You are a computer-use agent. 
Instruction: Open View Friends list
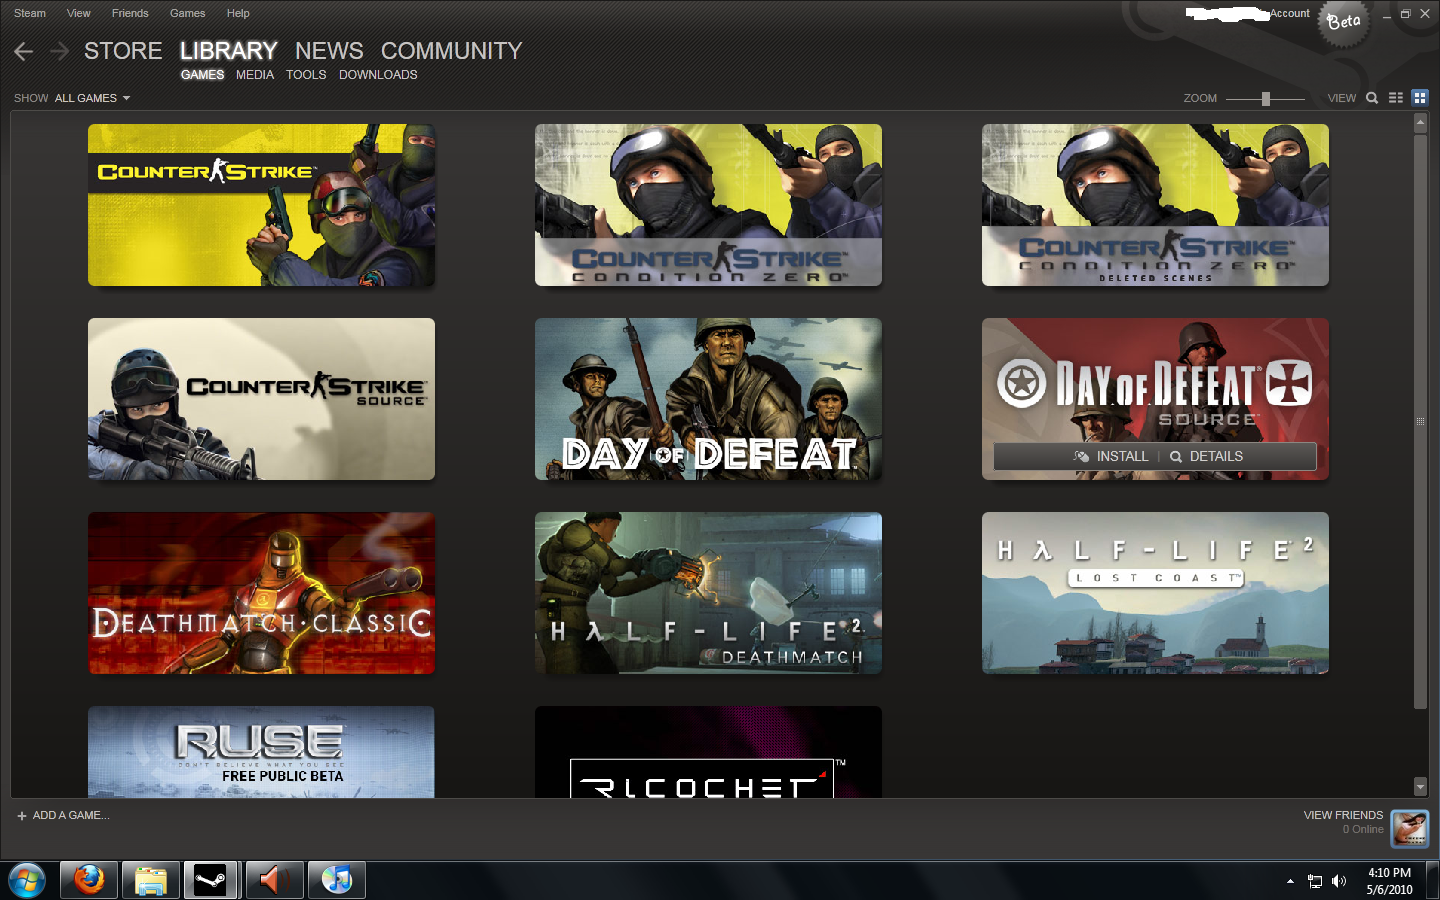[1343, 815]
